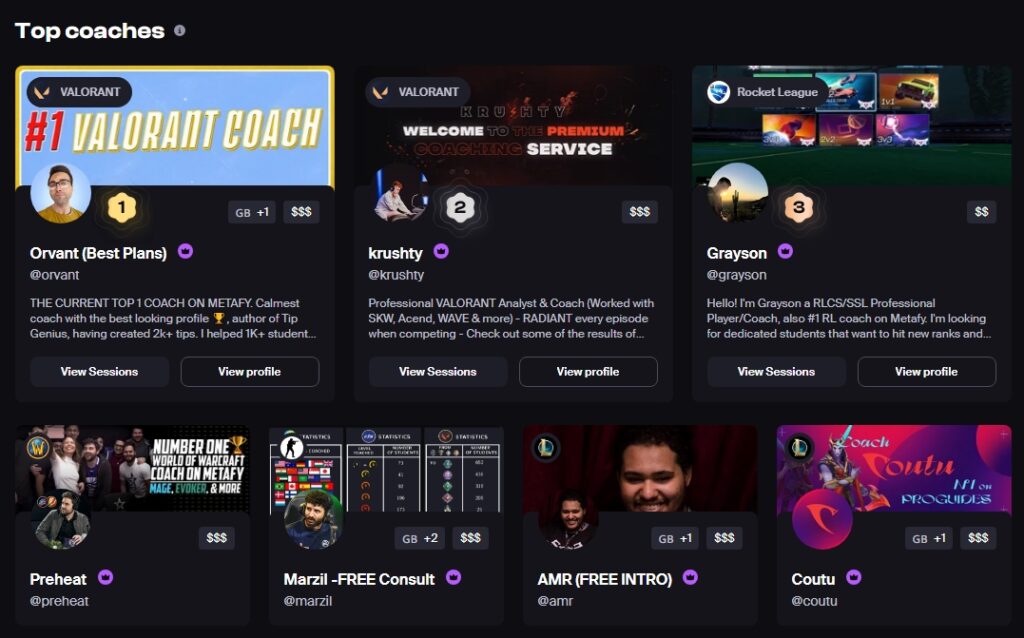Click View Sessions on Grayson's card
This screenshot has height=638, width=1024.
click(776, 372)
